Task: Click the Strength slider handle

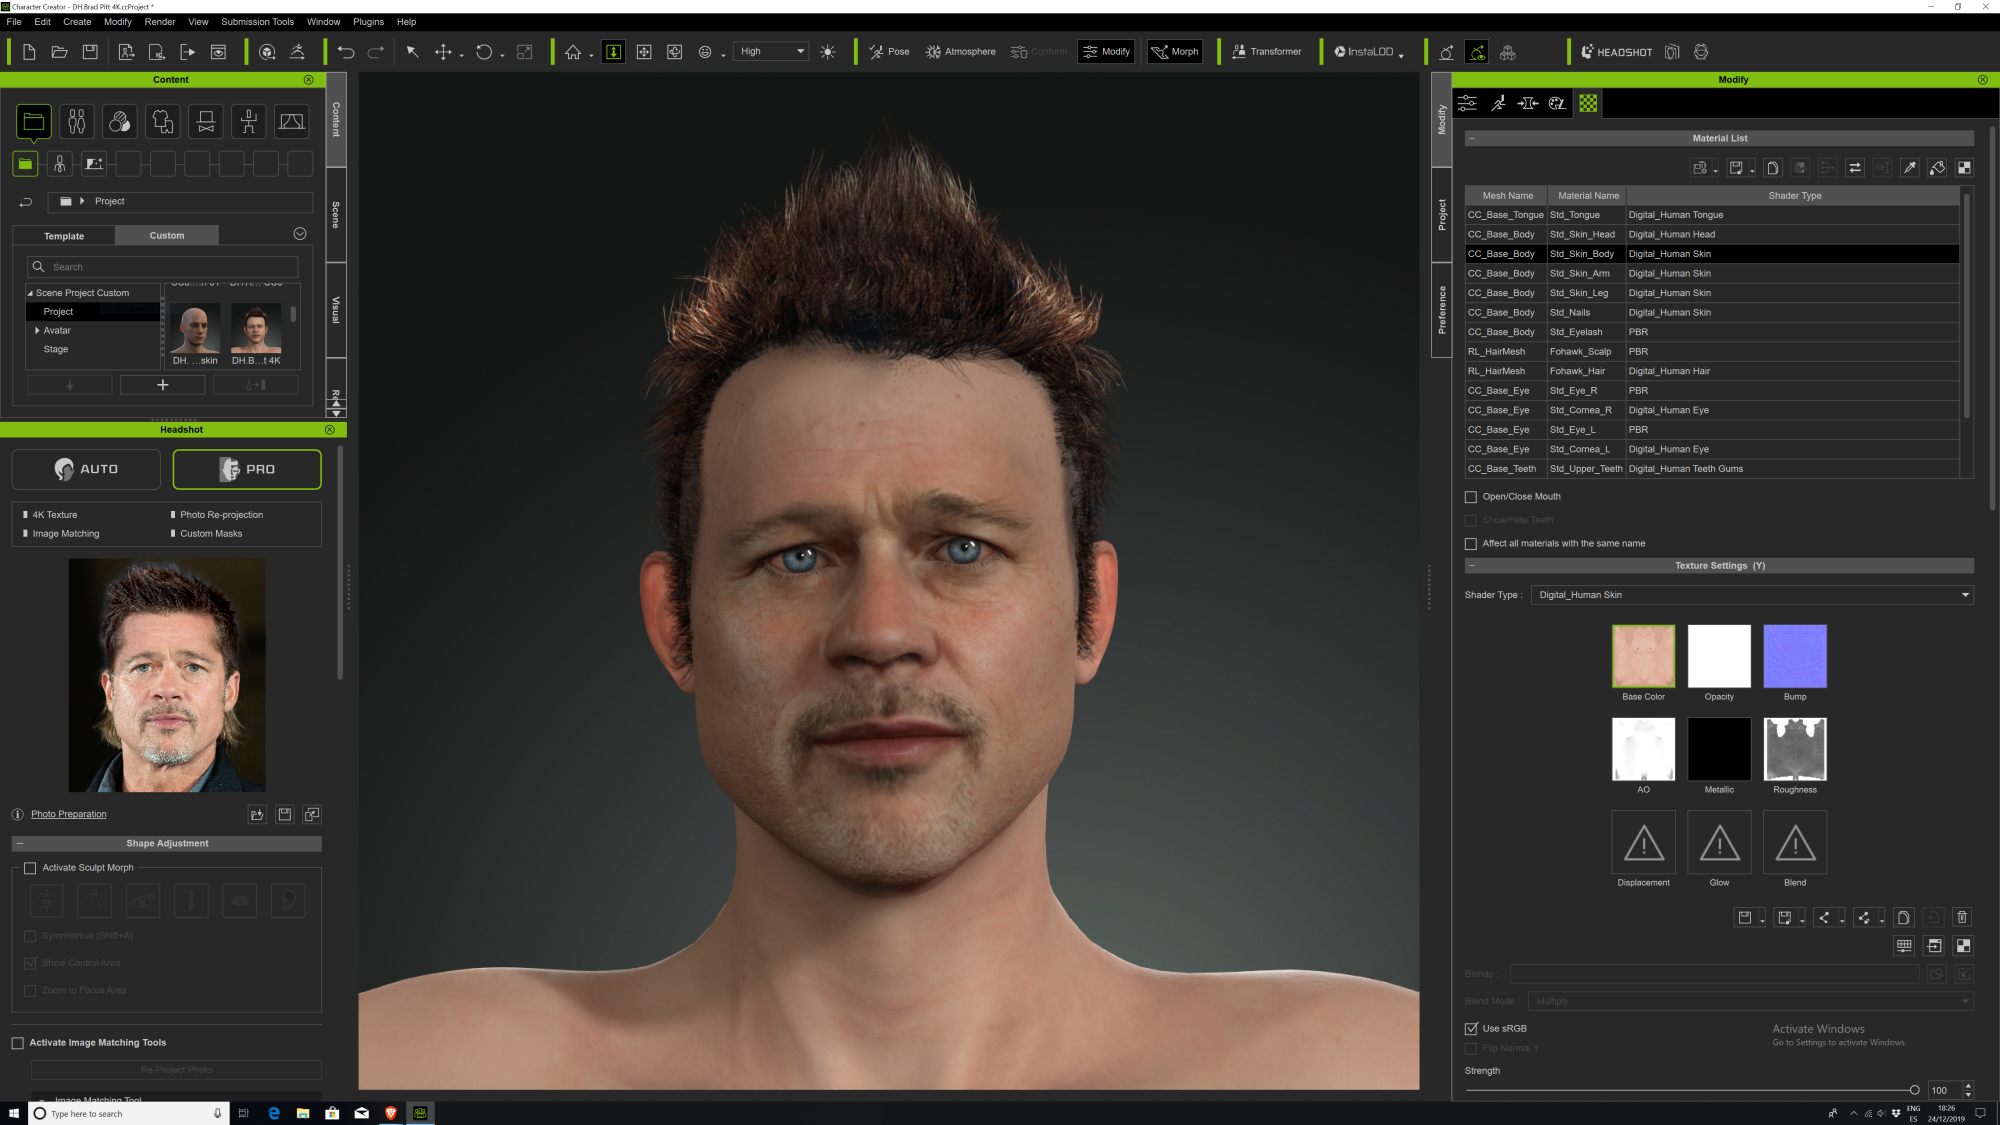Action: (1914, 1091)
